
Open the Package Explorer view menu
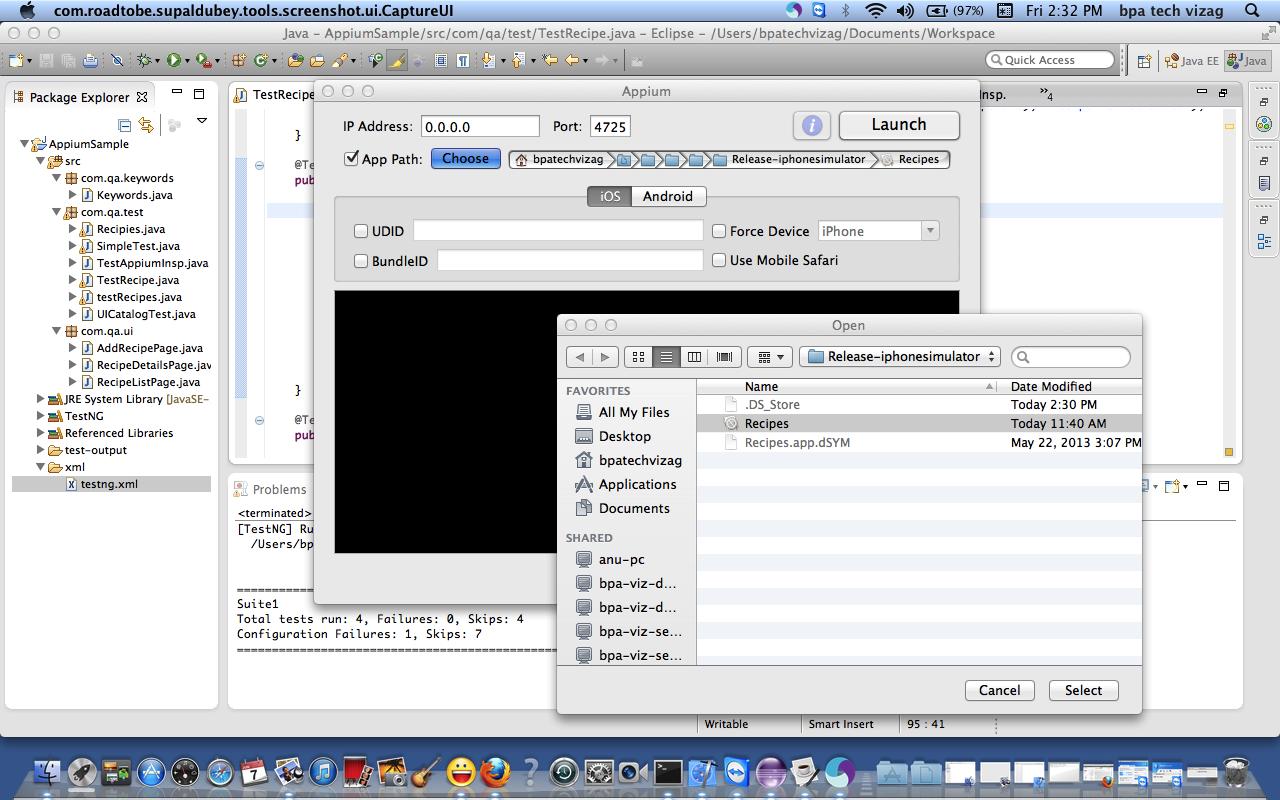[x=202, y=121]
